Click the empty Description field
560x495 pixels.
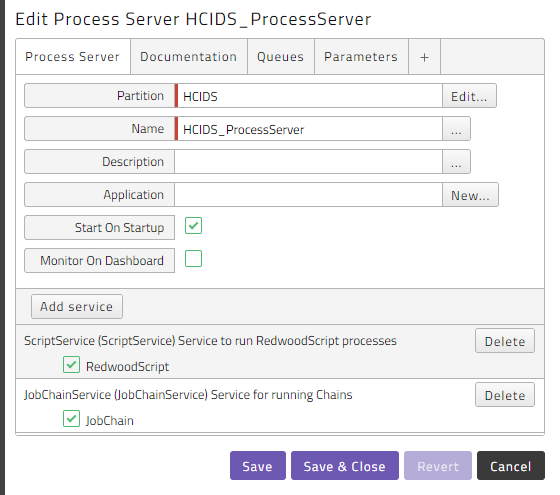tap(308, 162)
